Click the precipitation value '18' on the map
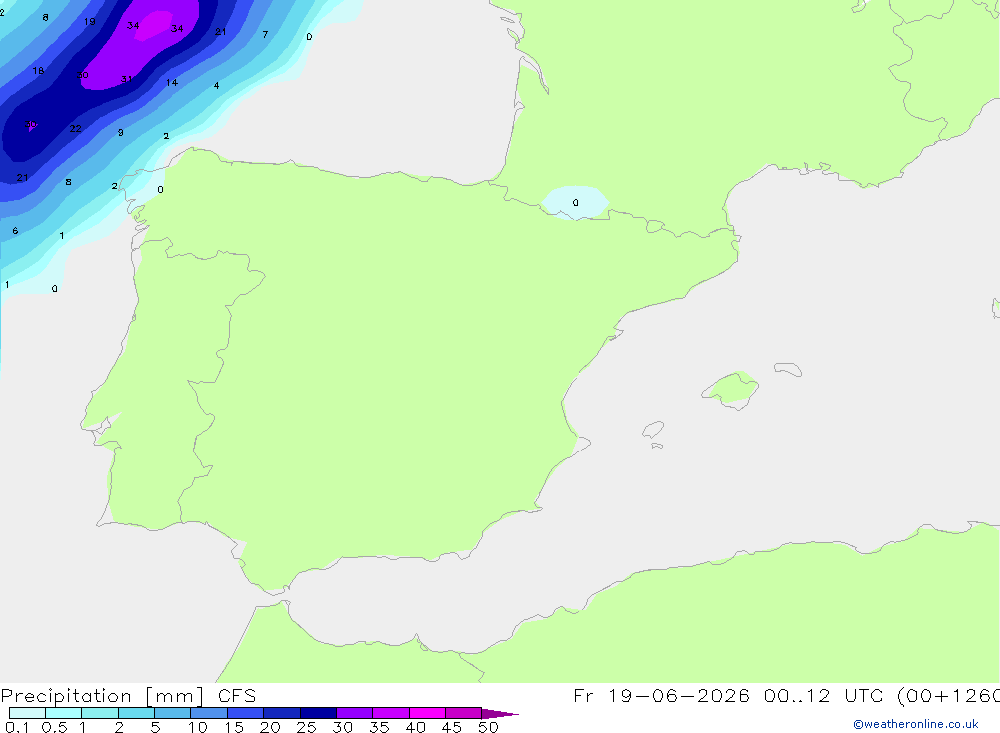This screenshot has width=1000, height=733. coord(38,71)
